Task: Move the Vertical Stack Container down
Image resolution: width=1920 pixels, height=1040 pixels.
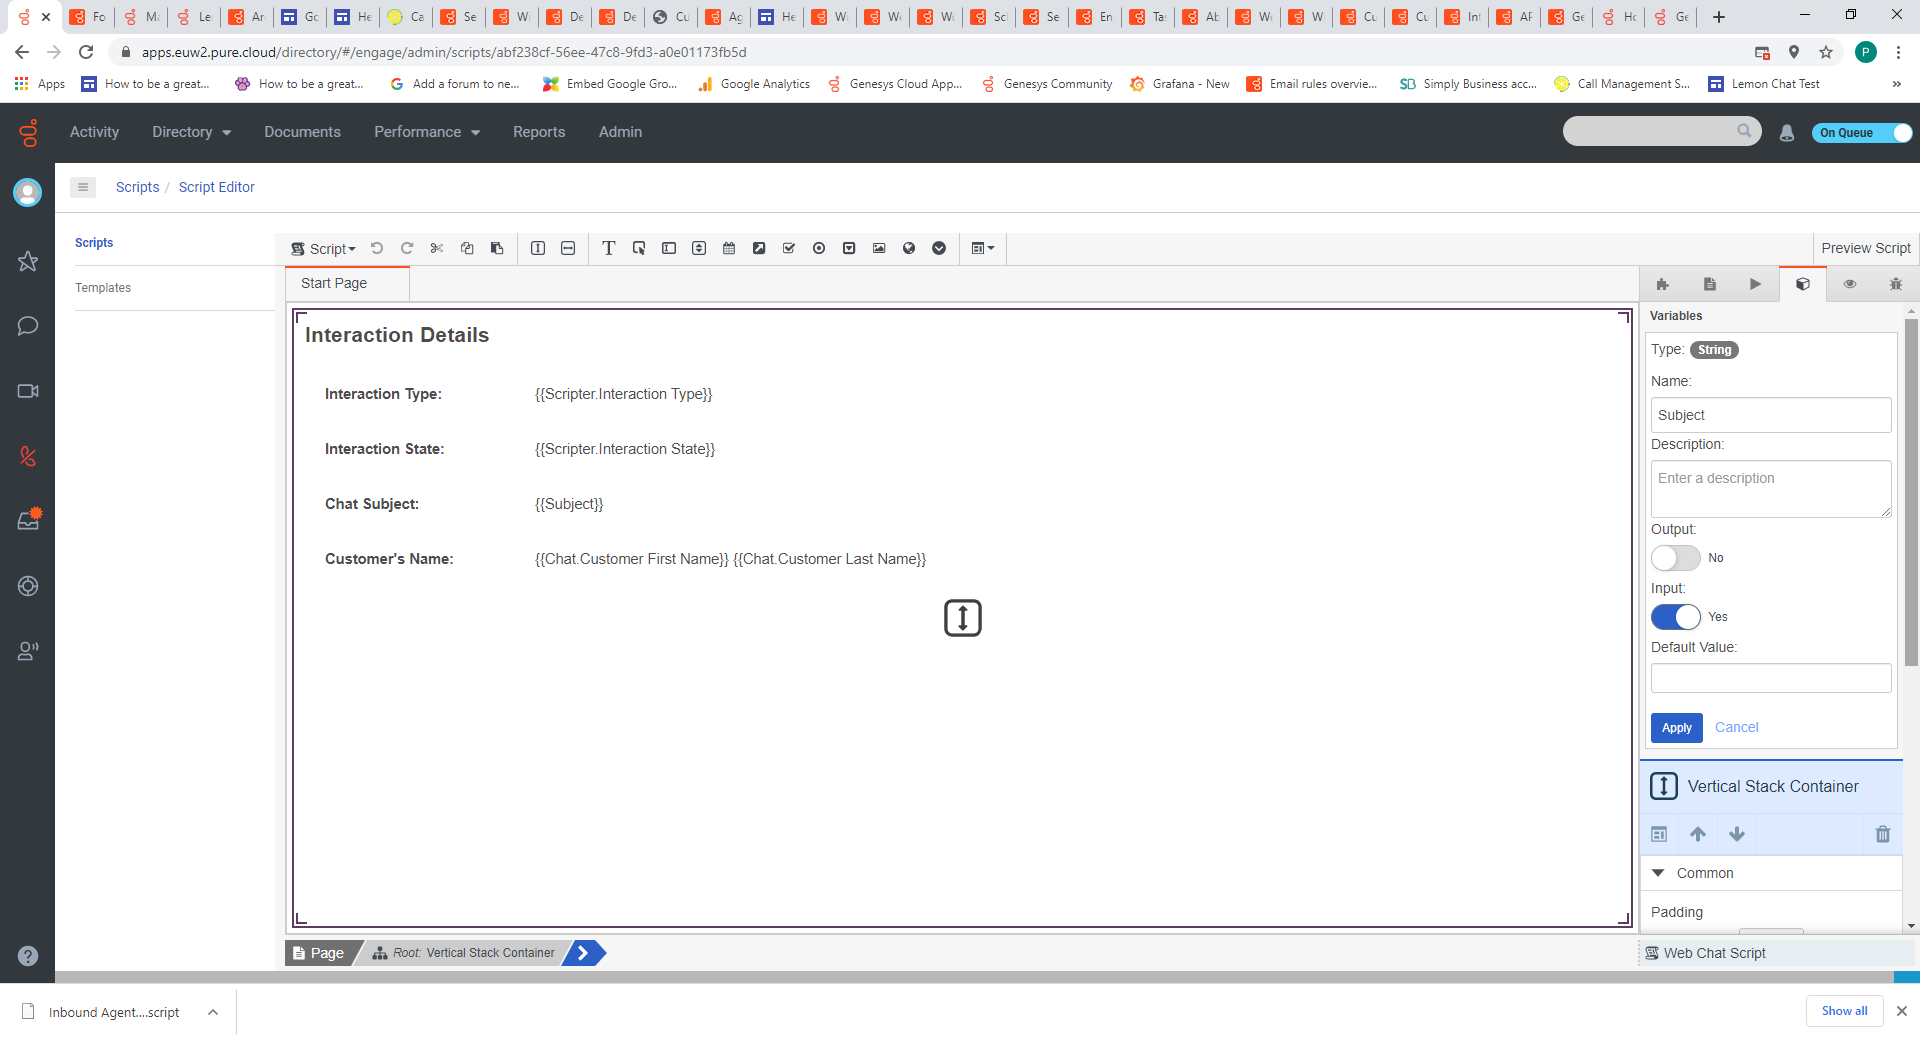Action: coord(1737,834)
